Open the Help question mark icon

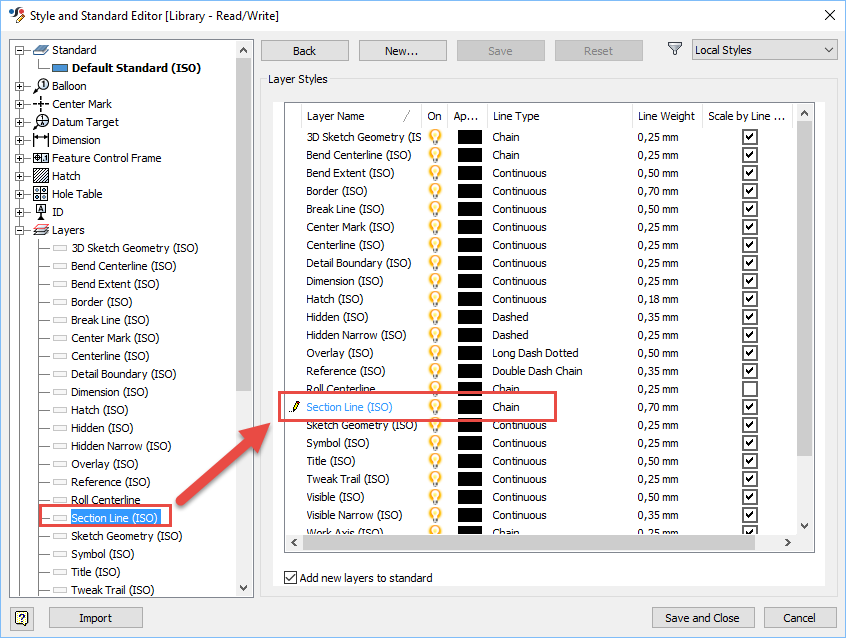point(21,618)
